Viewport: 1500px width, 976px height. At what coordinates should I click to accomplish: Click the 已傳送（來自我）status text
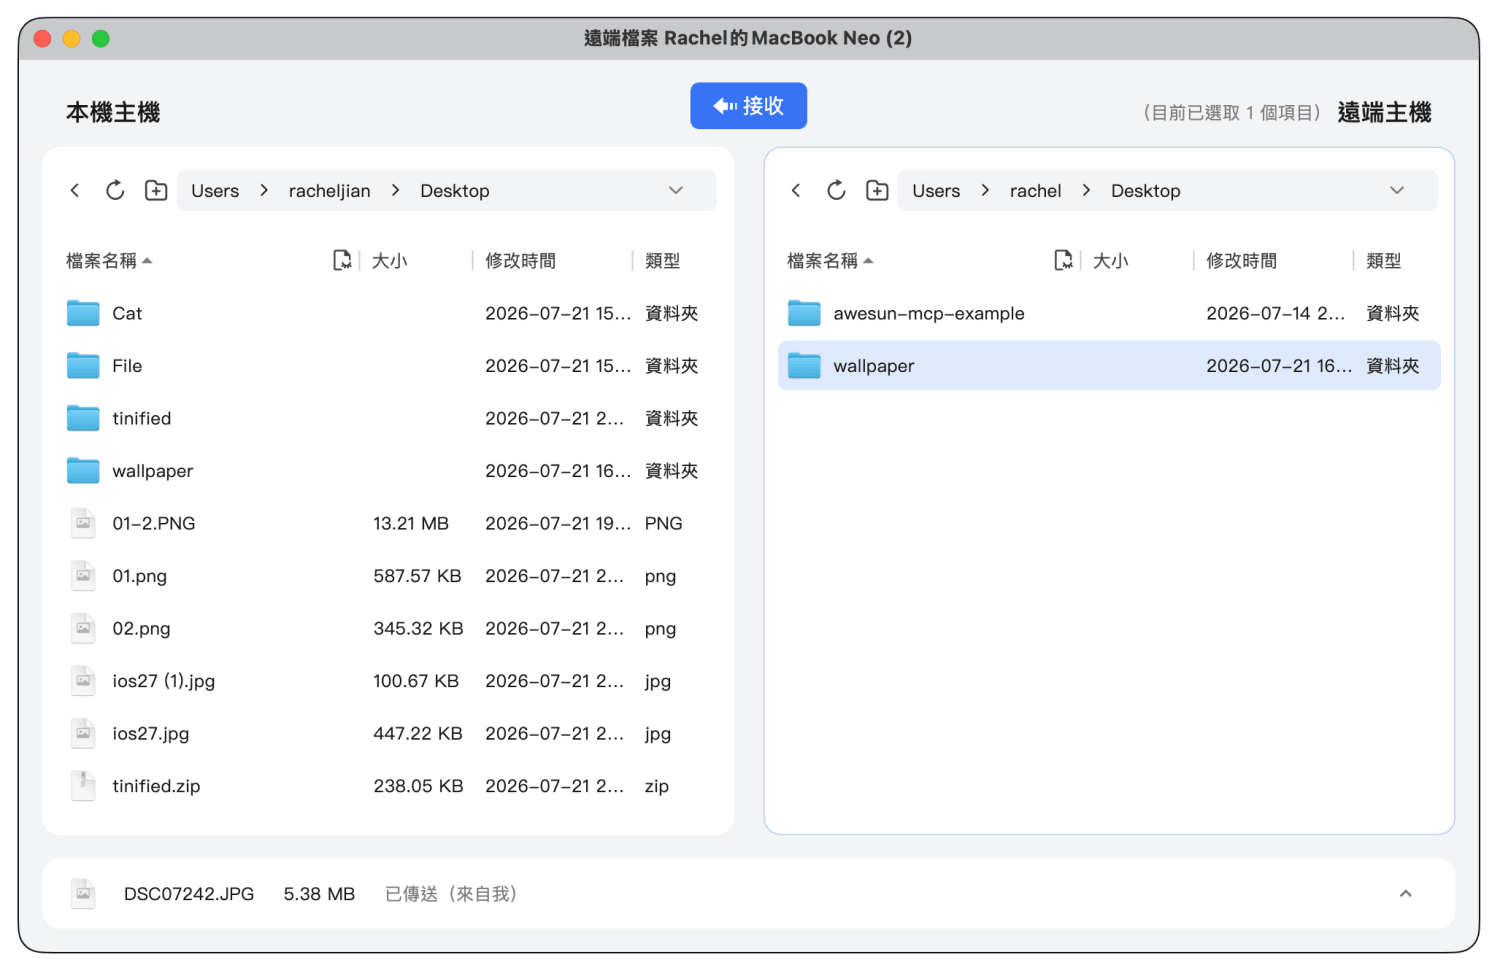pos(451,894)
